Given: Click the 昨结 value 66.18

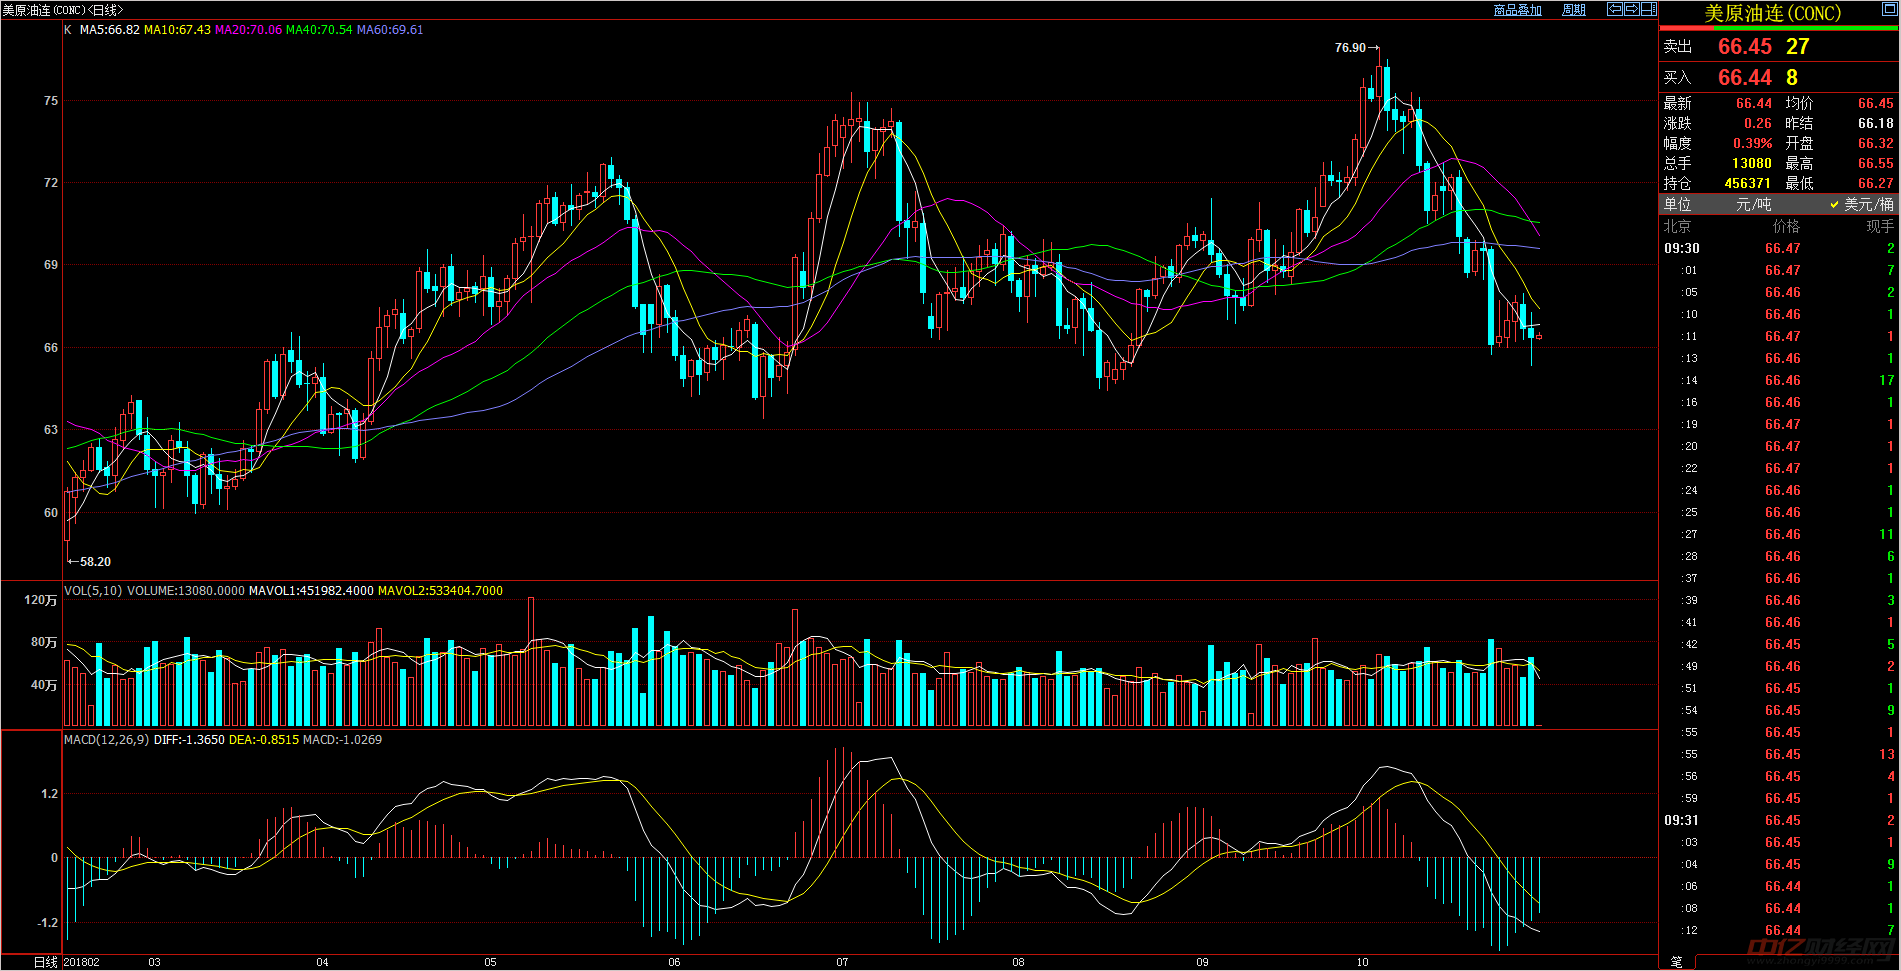Looking at the screenshot, I should (x=1875, y=123).
